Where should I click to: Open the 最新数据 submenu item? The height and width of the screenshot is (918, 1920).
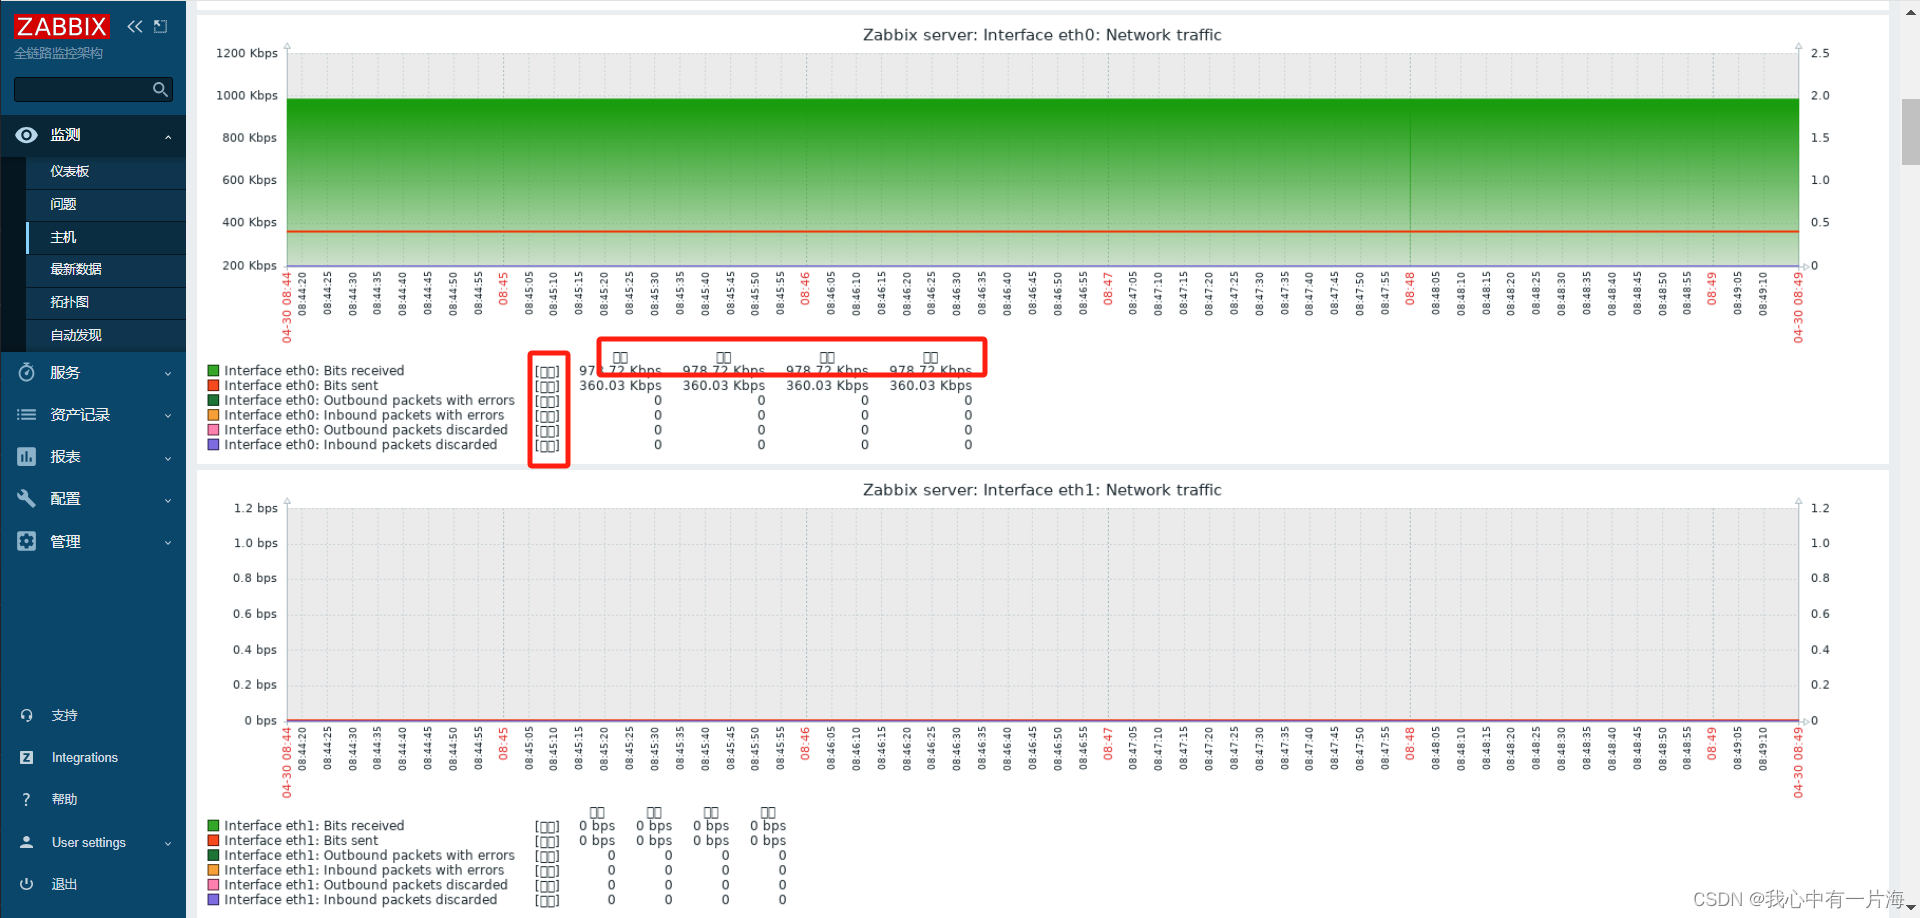pos(76,269)
